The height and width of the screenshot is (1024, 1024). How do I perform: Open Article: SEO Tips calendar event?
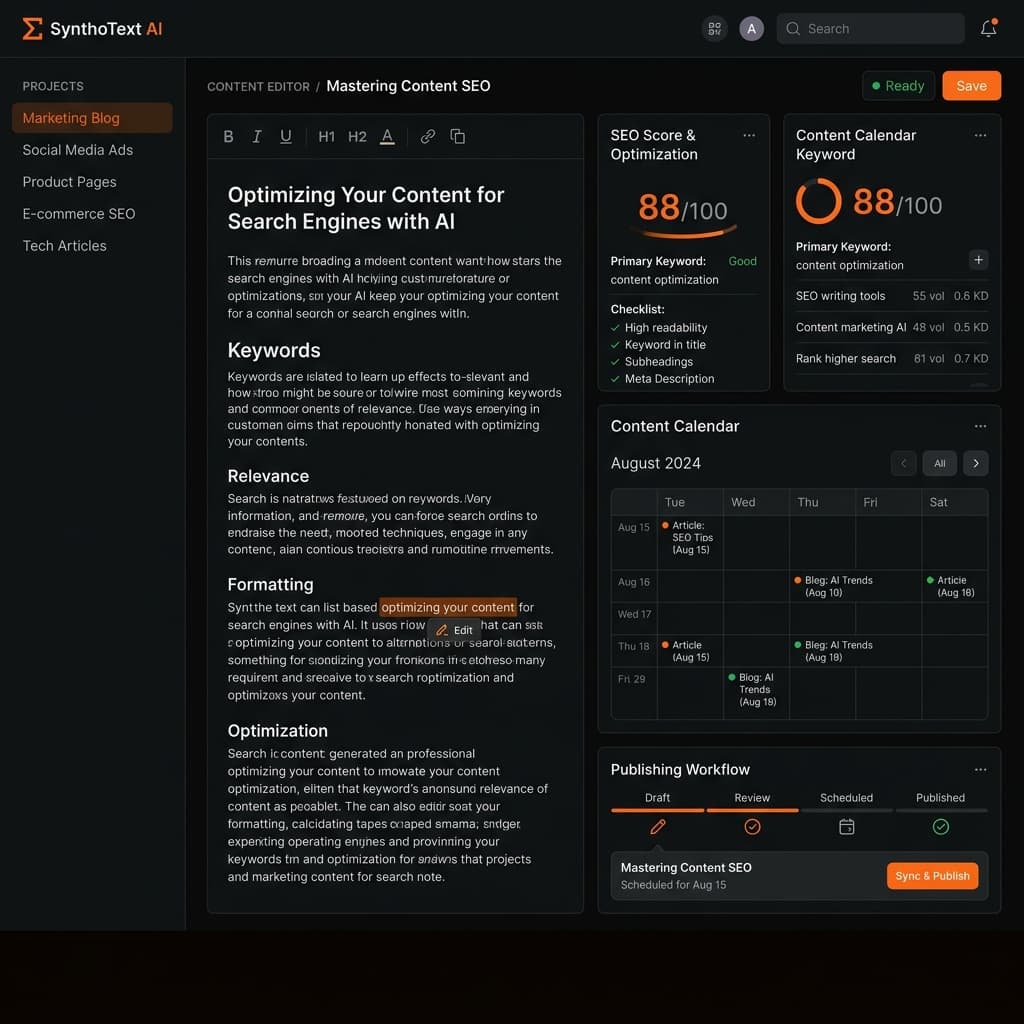click(x=688, y=537)
